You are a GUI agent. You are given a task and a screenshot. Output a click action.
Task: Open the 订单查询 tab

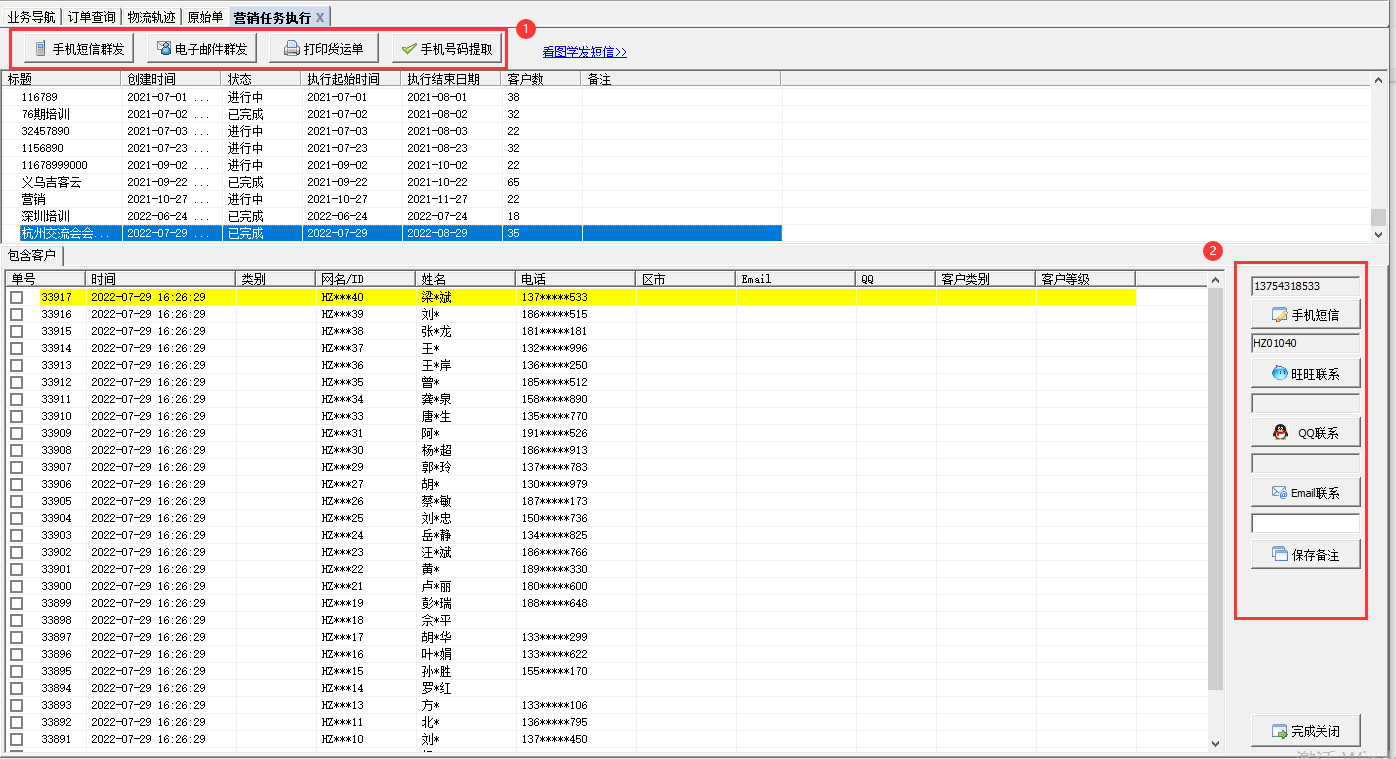pyautogui.click(x=92, y=17)
